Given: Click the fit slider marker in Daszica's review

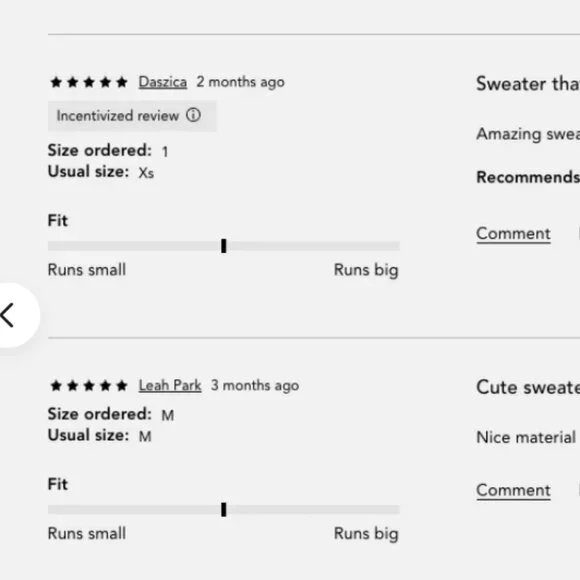Looking at the screenshot, I should pos(223,246).
